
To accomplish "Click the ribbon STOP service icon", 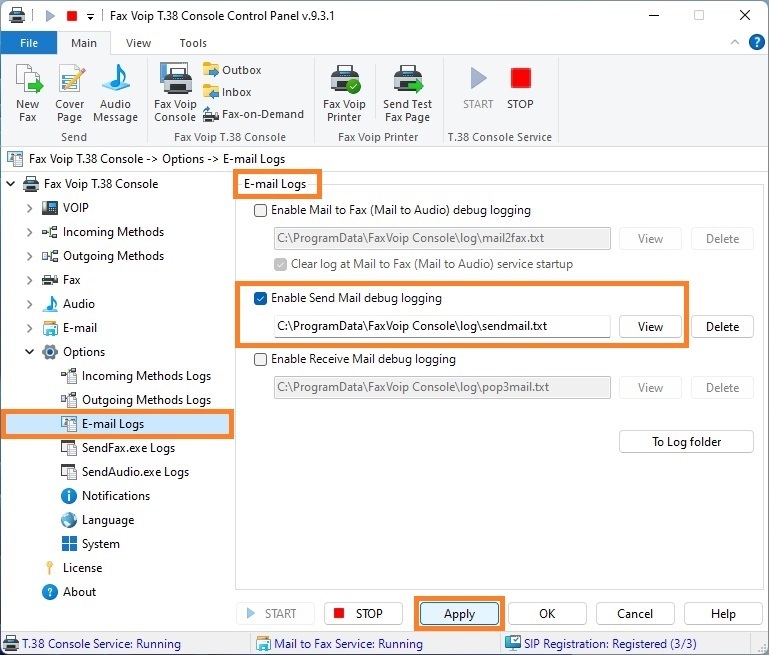I will click(520, 88).
